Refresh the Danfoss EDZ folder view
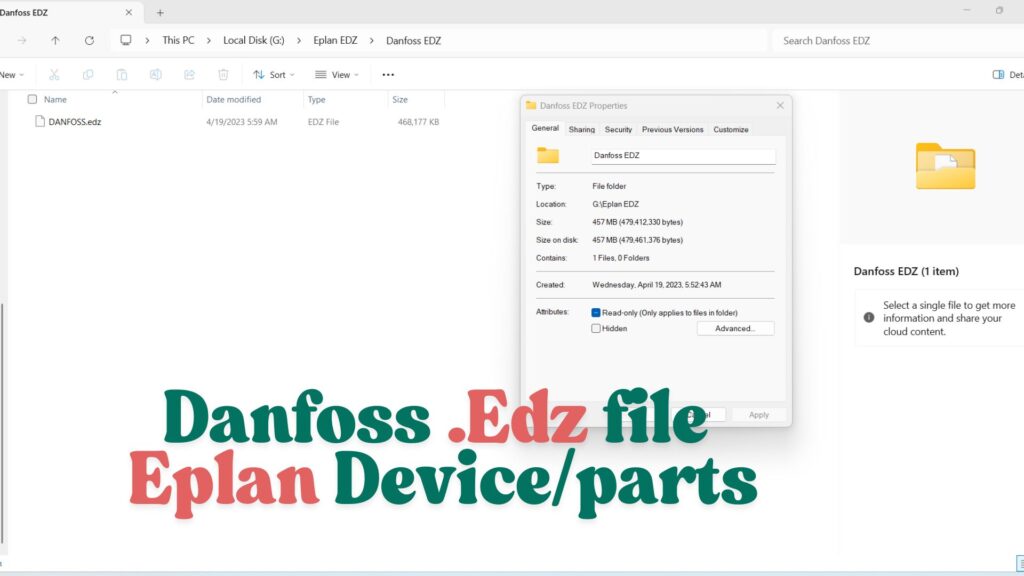 click(89, 40)
